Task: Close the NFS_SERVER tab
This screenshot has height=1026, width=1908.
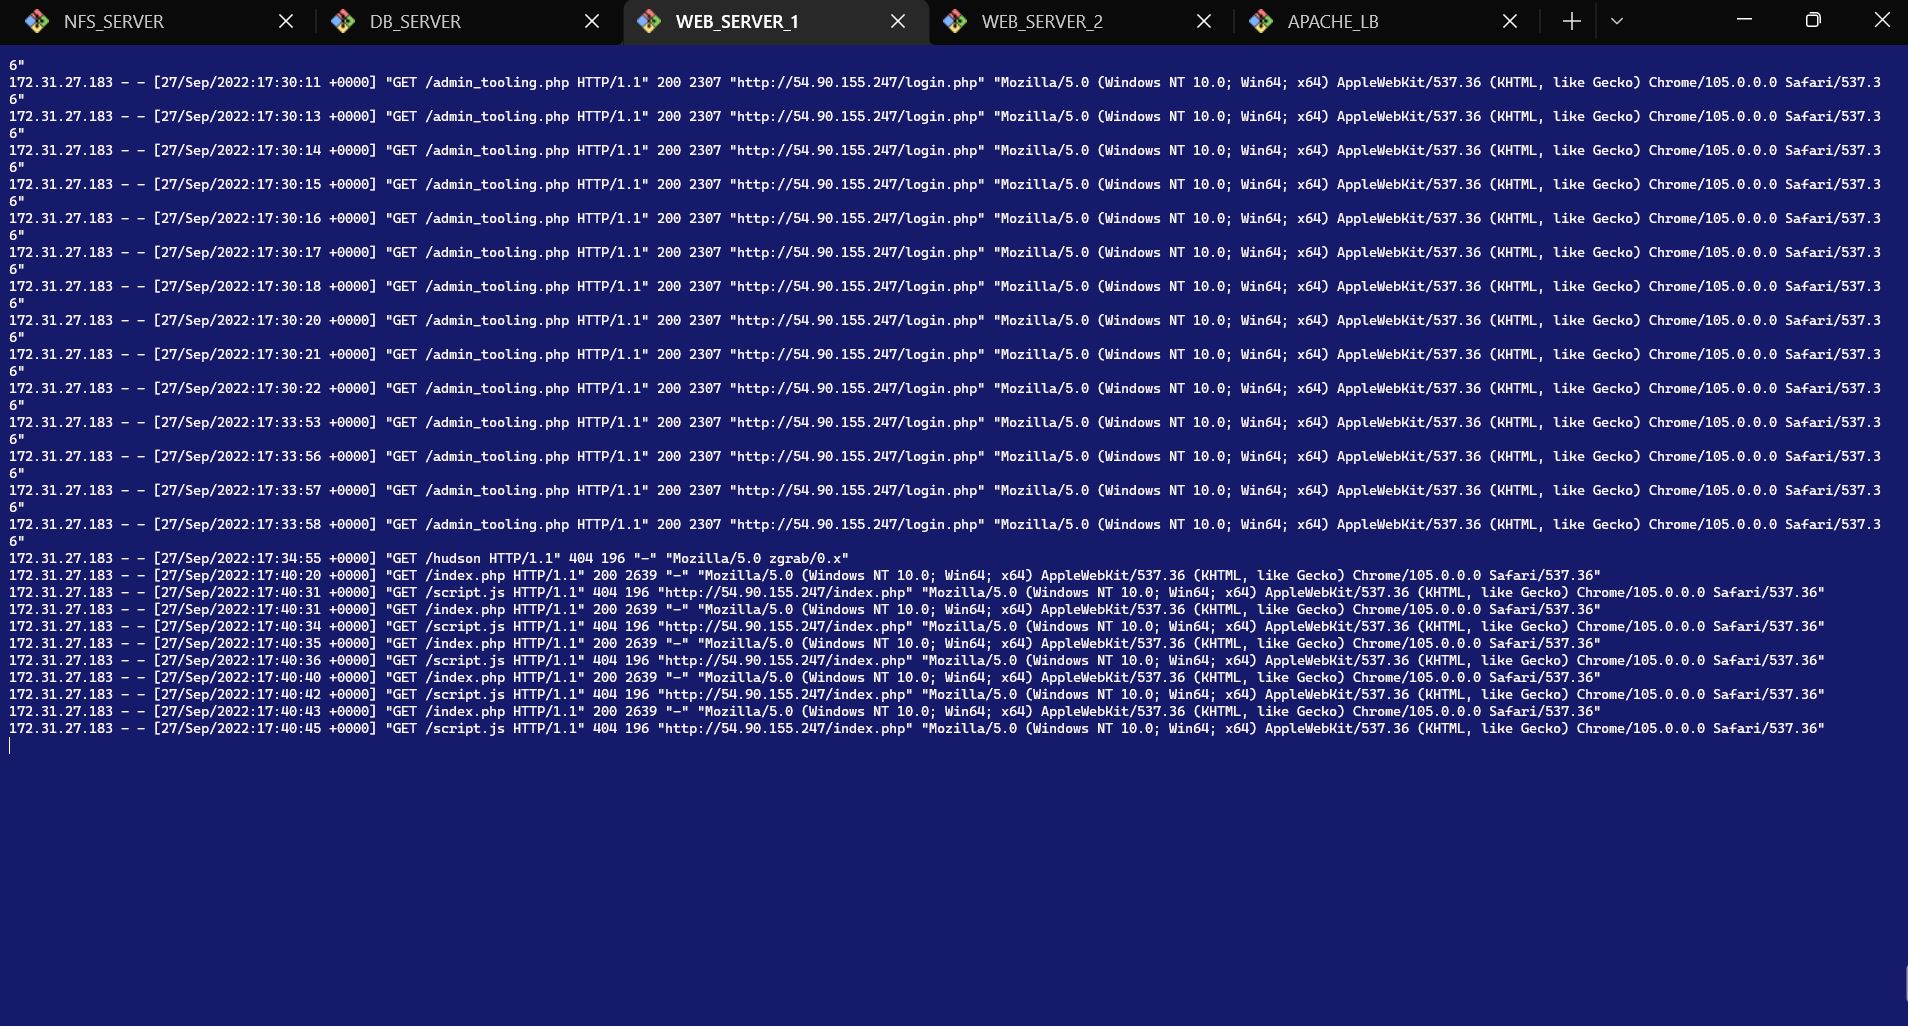Action: (x=286, y=21)
